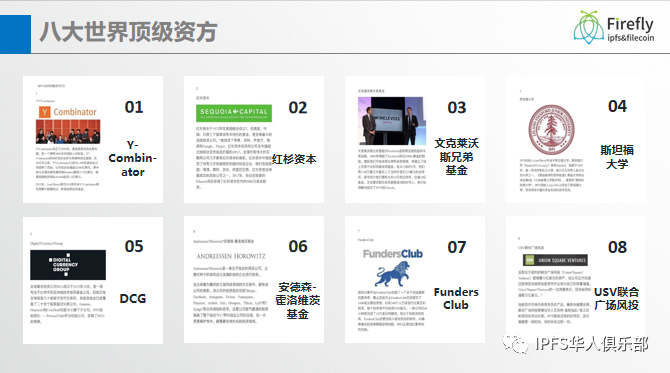Screen dimensions: 670x373
Task: Click the DCG label
Action: pyautogui.click(x=133, y=298)
